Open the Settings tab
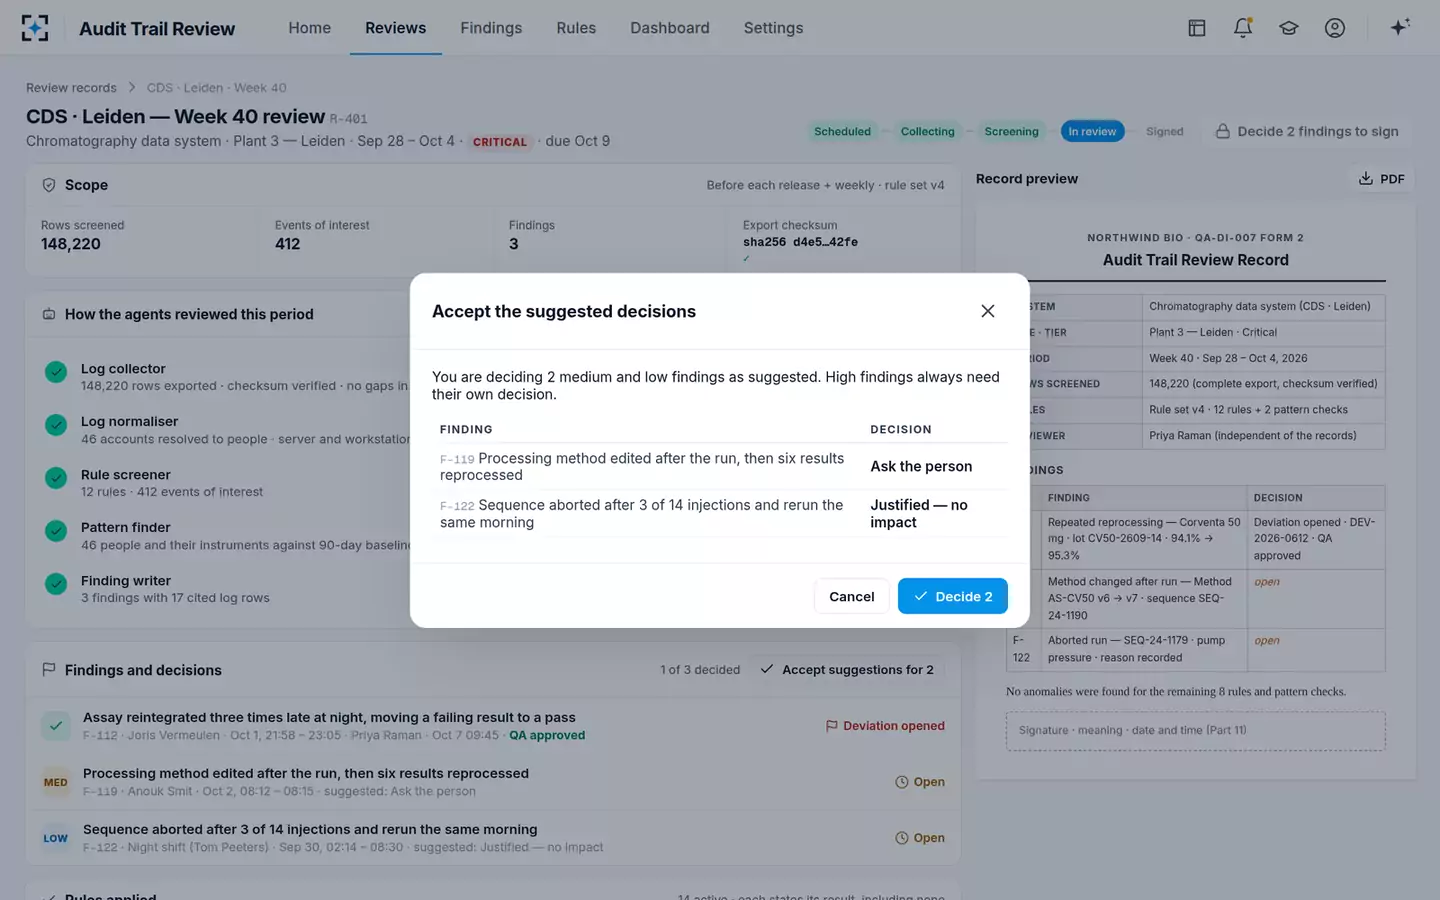This screenshot has height=900, width=1440. (773, 28)
